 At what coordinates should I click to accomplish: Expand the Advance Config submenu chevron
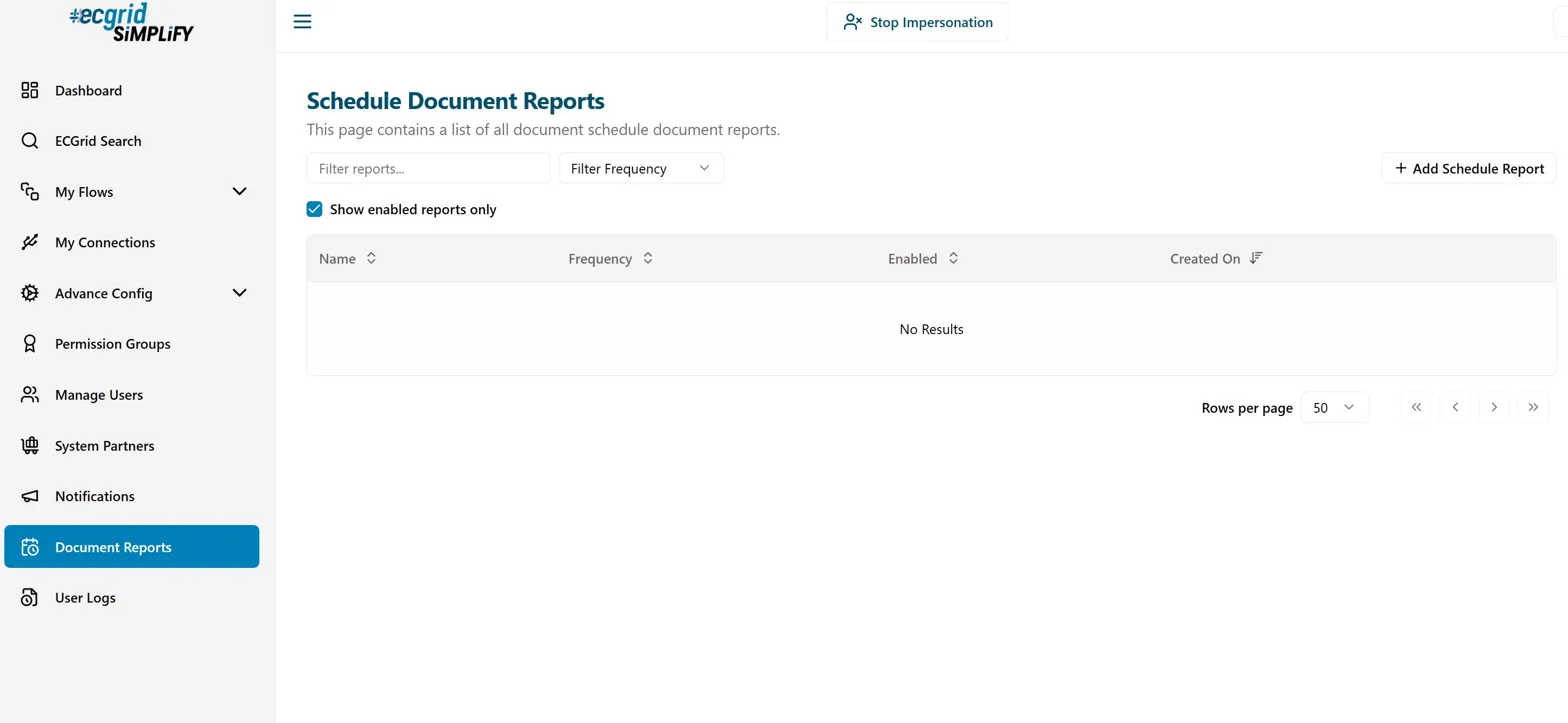[x=239, y=292]
